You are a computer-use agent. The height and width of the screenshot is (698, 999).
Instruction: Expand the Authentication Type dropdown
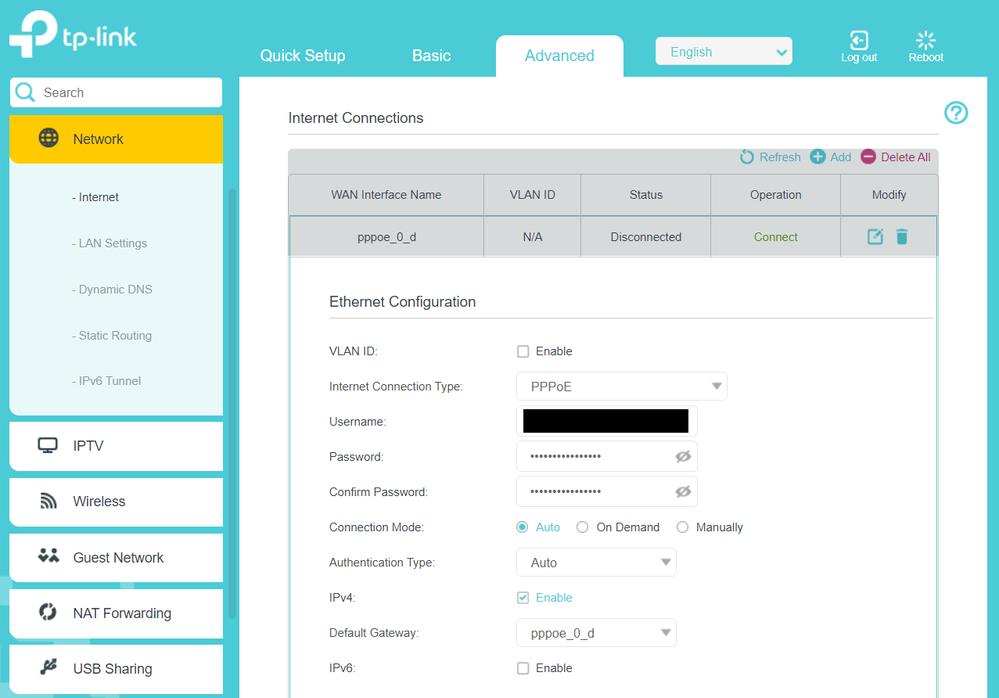(x=596, y=563)
